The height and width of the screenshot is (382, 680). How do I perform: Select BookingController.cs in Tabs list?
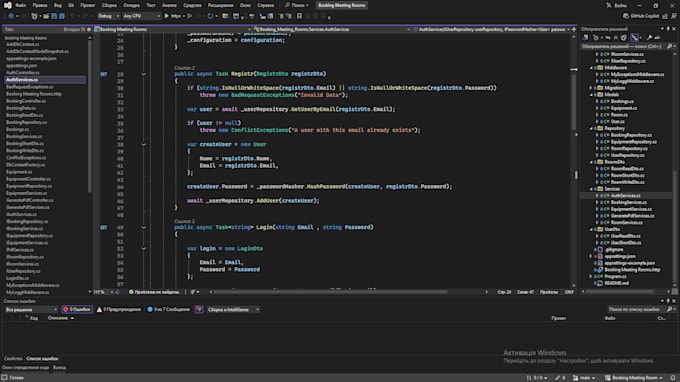click(x=26, y=101)
